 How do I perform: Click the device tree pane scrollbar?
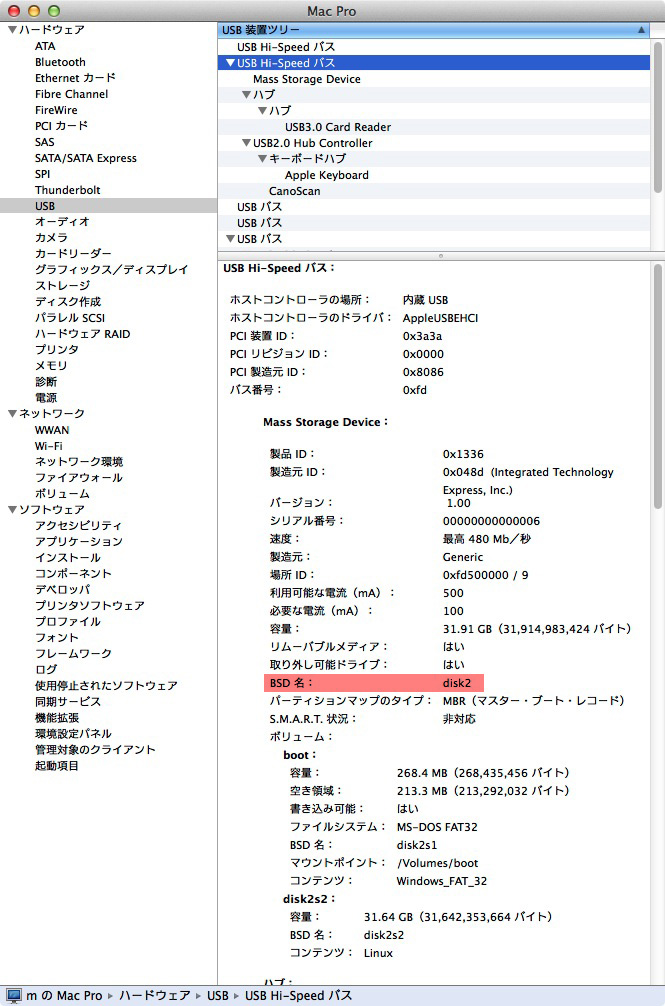point(657,120)
